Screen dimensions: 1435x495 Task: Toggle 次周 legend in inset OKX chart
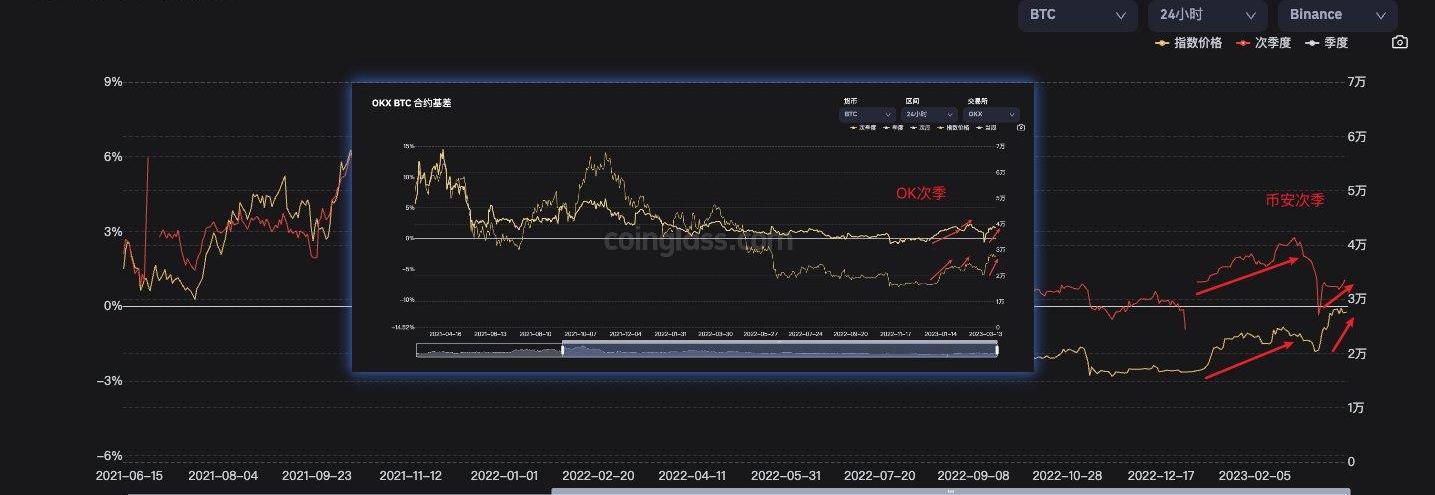pyautogui.click(x=920, y=128)
